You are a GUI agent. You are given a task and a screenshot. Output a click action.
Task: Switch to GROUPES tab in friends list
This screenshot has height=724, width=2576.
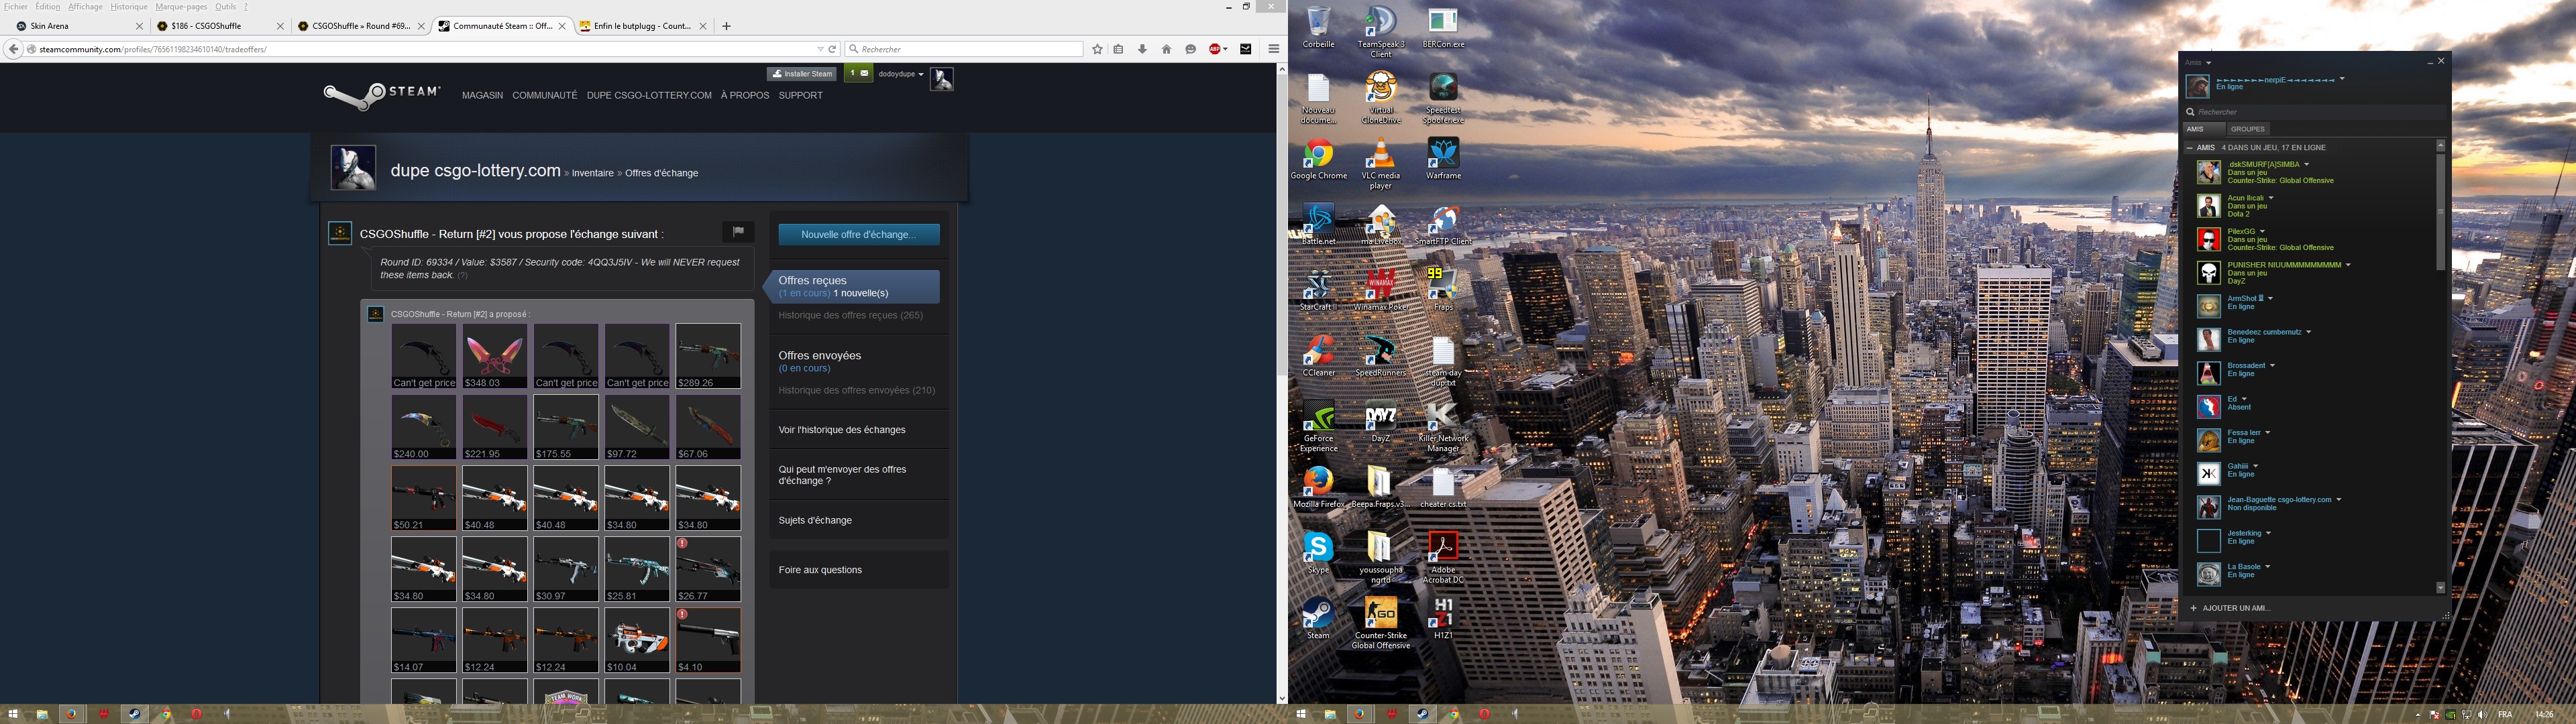pos(2247,129)
